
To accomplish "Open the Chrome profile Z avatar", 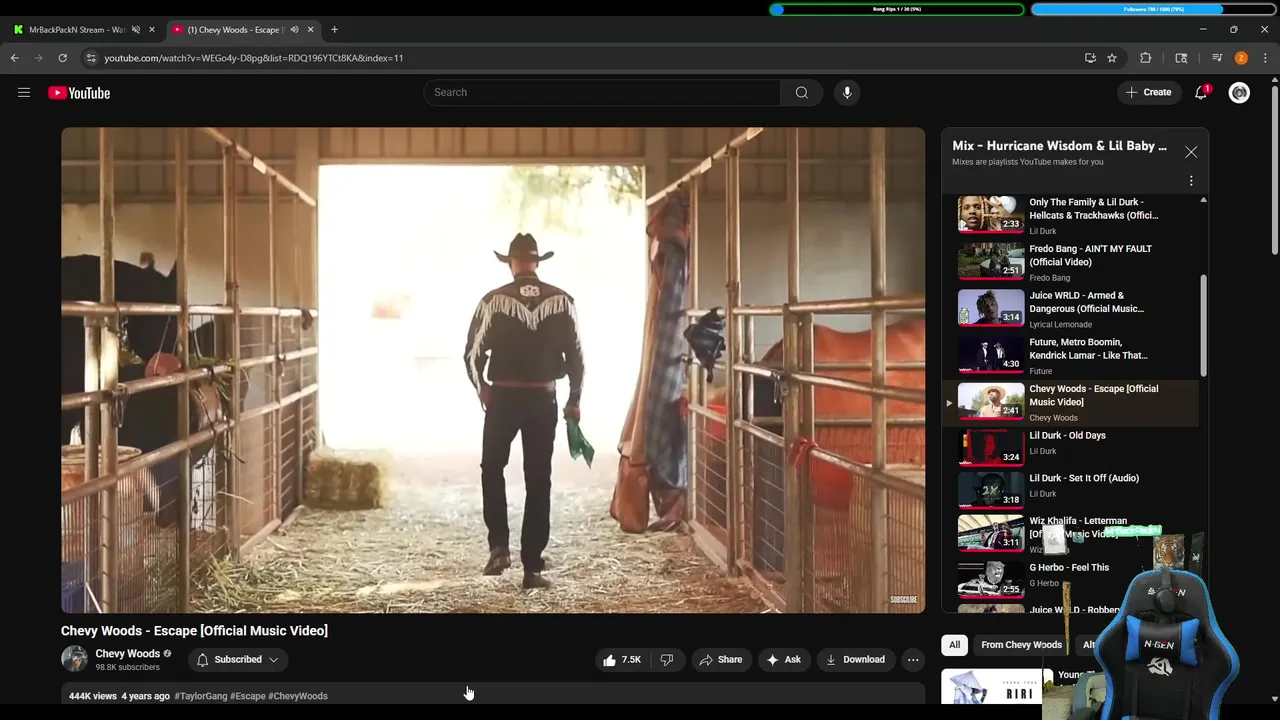I will 1241,58.
